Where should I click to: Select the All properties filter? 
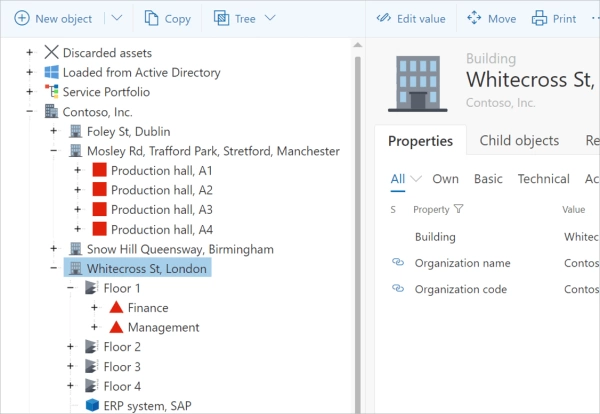398,179
